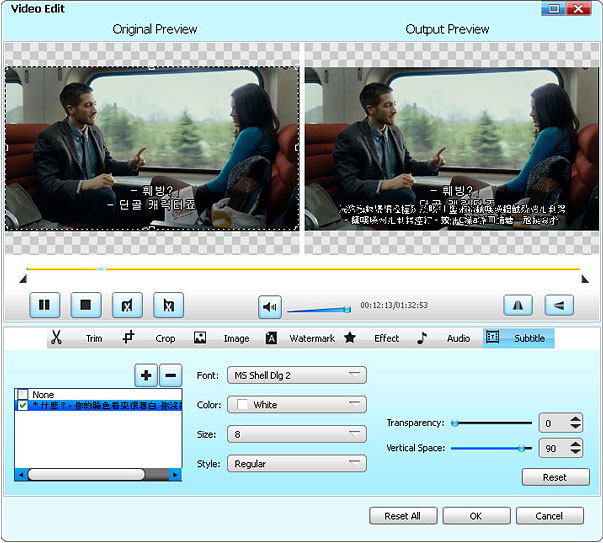Screen dimensions: 603x543
Task: Click the Vertical Space value field 90
Action: [x=554, y=448]
